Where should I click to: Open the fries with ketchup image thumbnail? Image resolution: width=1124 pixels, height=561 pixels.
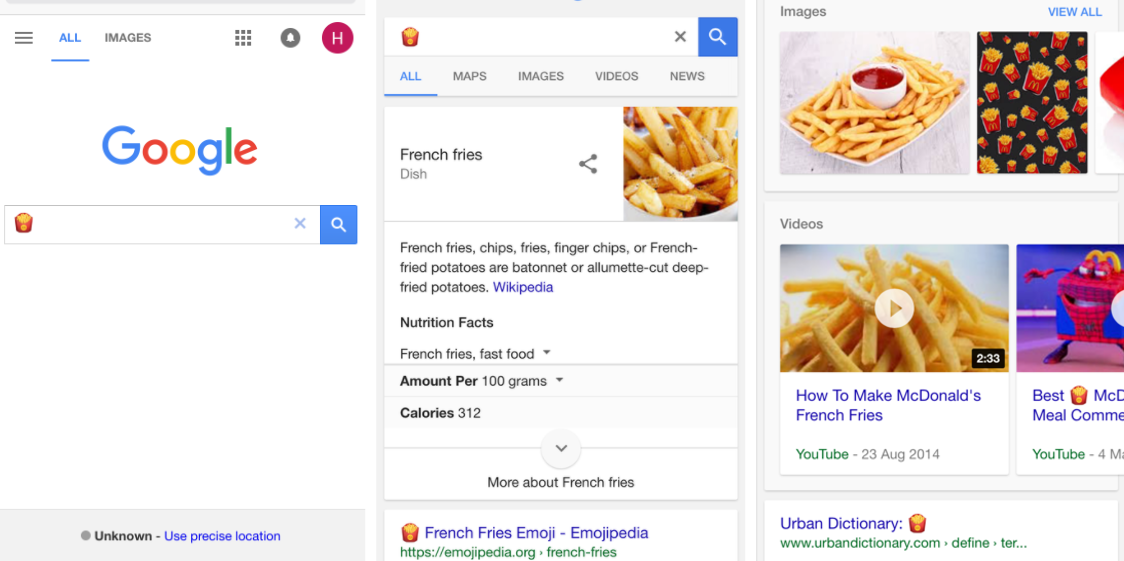(874, 102)
